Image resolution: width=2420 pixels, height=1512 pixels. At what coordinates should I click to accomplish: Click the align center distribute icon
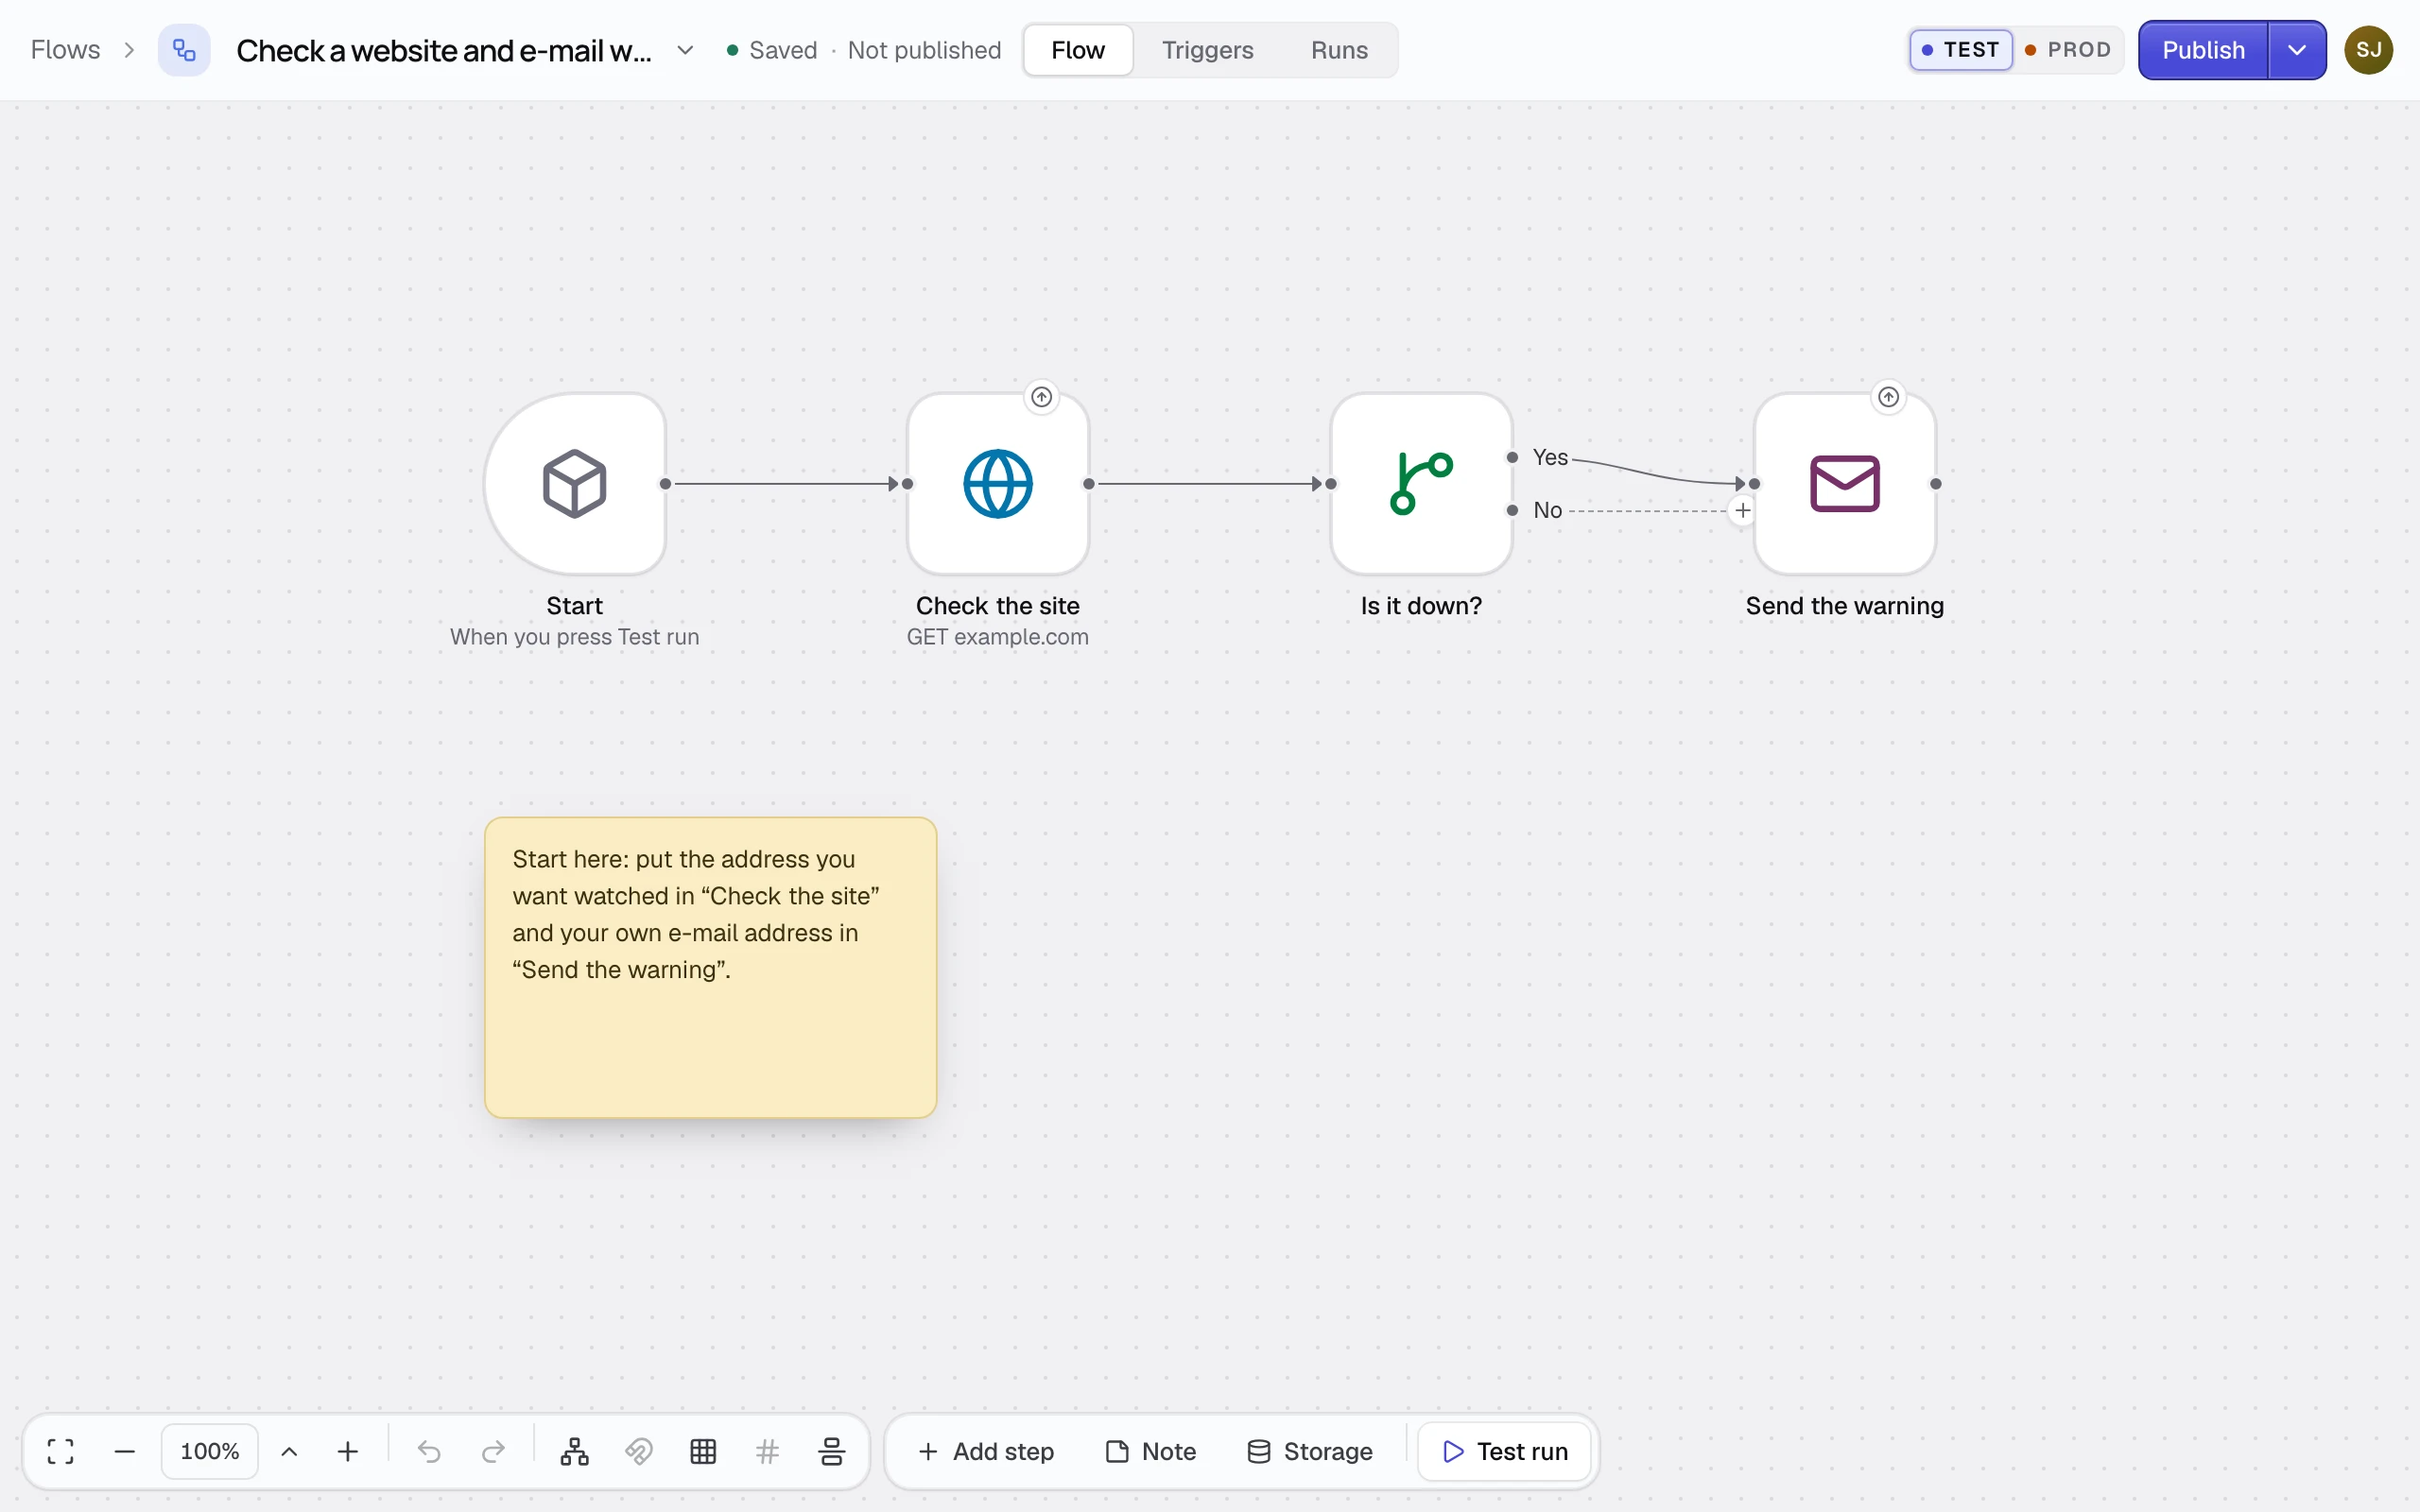pyautogui.click(x=832, y=1451)
